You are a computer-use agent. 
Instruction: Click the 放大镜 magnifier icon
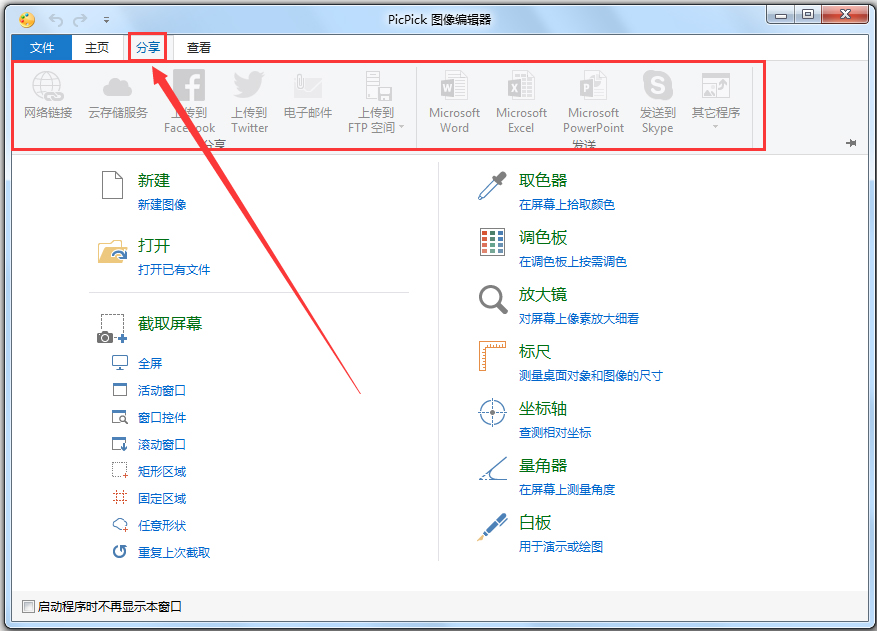click(x=493, y=299)
